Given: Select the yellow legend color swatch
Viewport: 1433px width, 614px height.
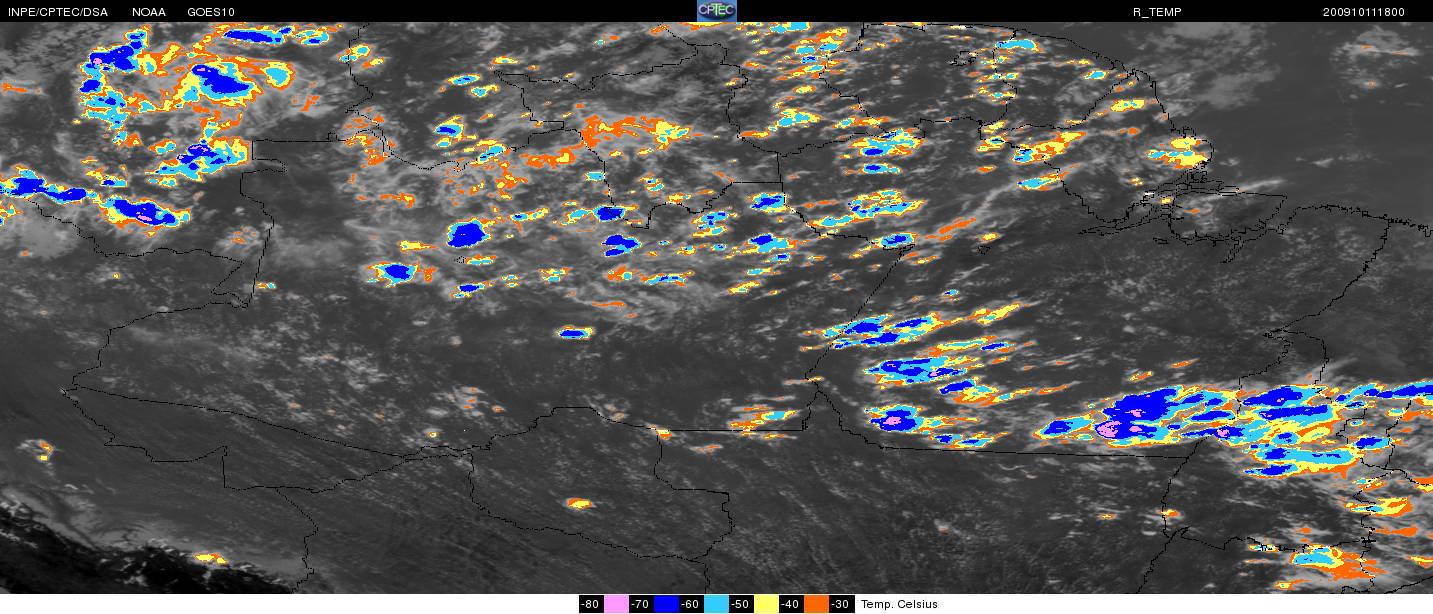Looking at the screenshot, I should point(766,604).
